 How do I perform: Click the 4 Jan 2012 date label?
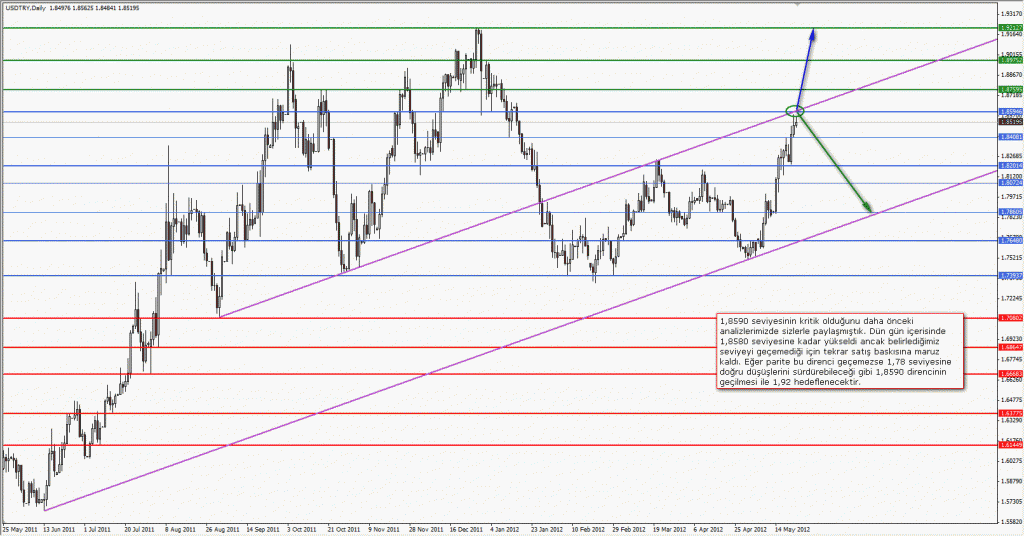505,529
